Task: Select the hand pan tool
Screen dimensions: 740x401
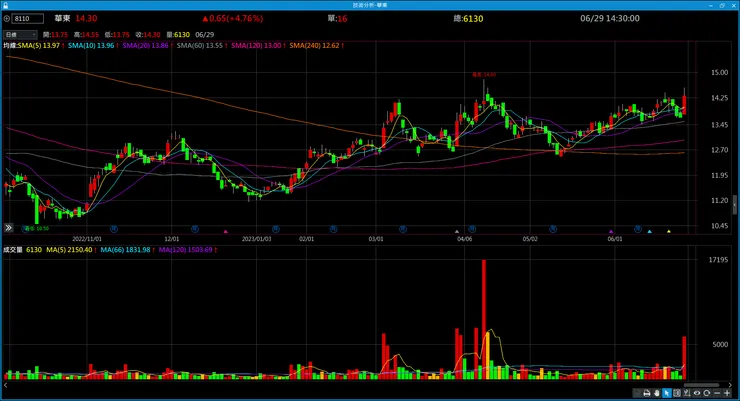Action: 656,393
